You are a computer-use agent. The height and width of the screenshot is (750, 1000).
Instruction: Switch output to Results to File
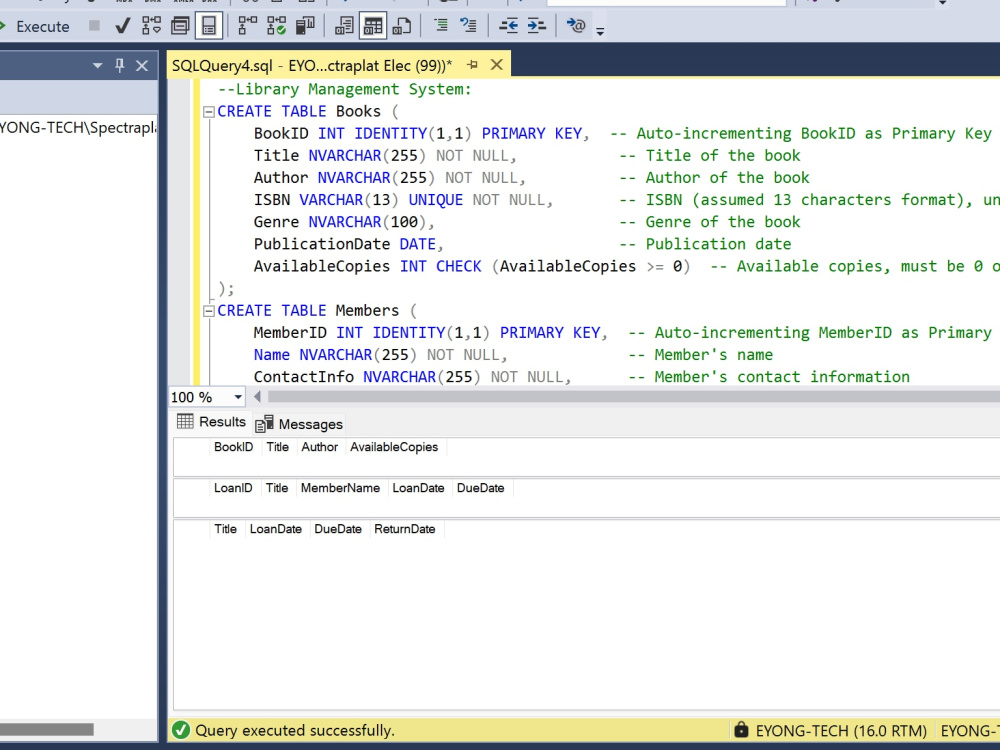(x=402, y=26)
